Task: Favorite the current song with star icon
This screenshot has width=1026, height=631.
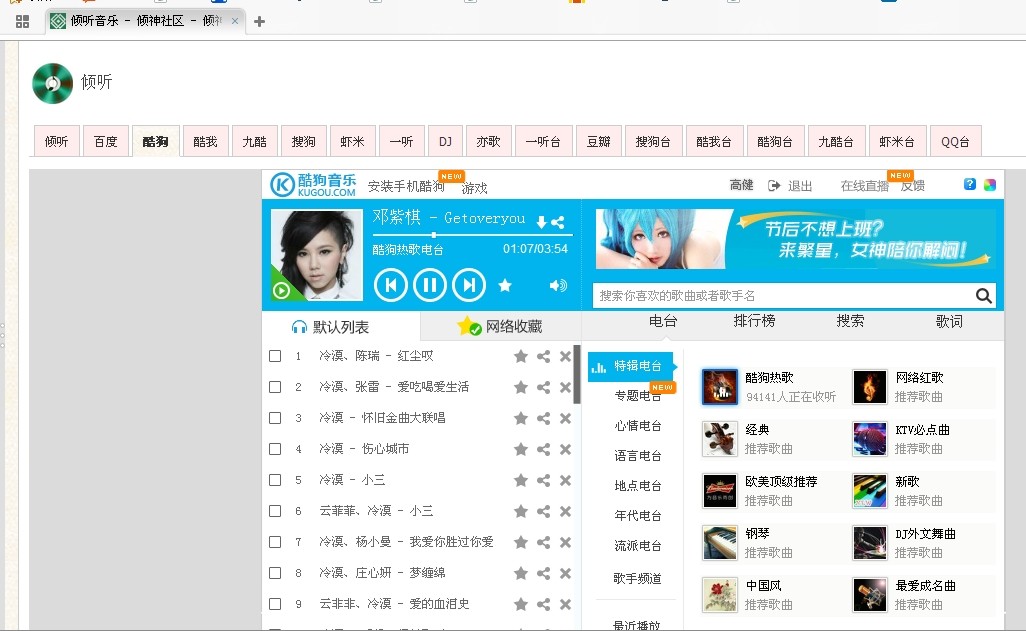Action: tap(505, 286)
